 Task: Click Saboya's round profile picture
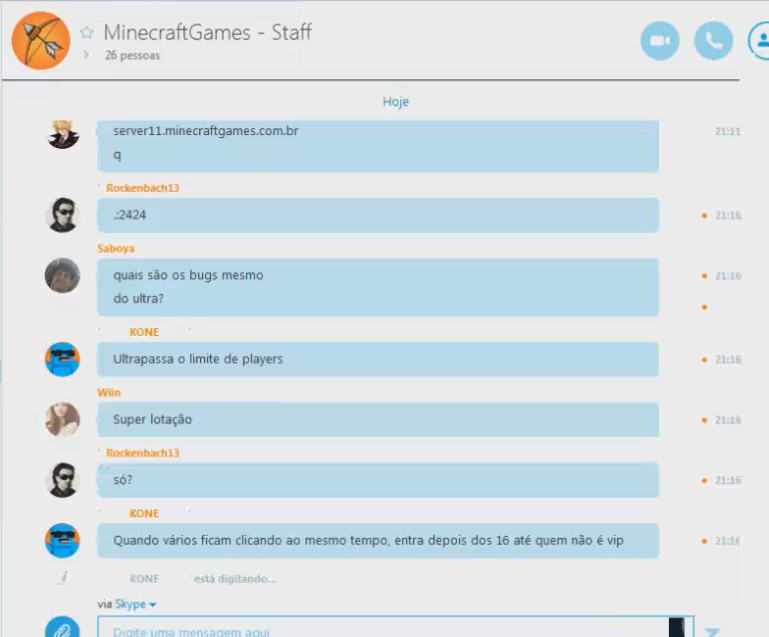tap(62, 276)
